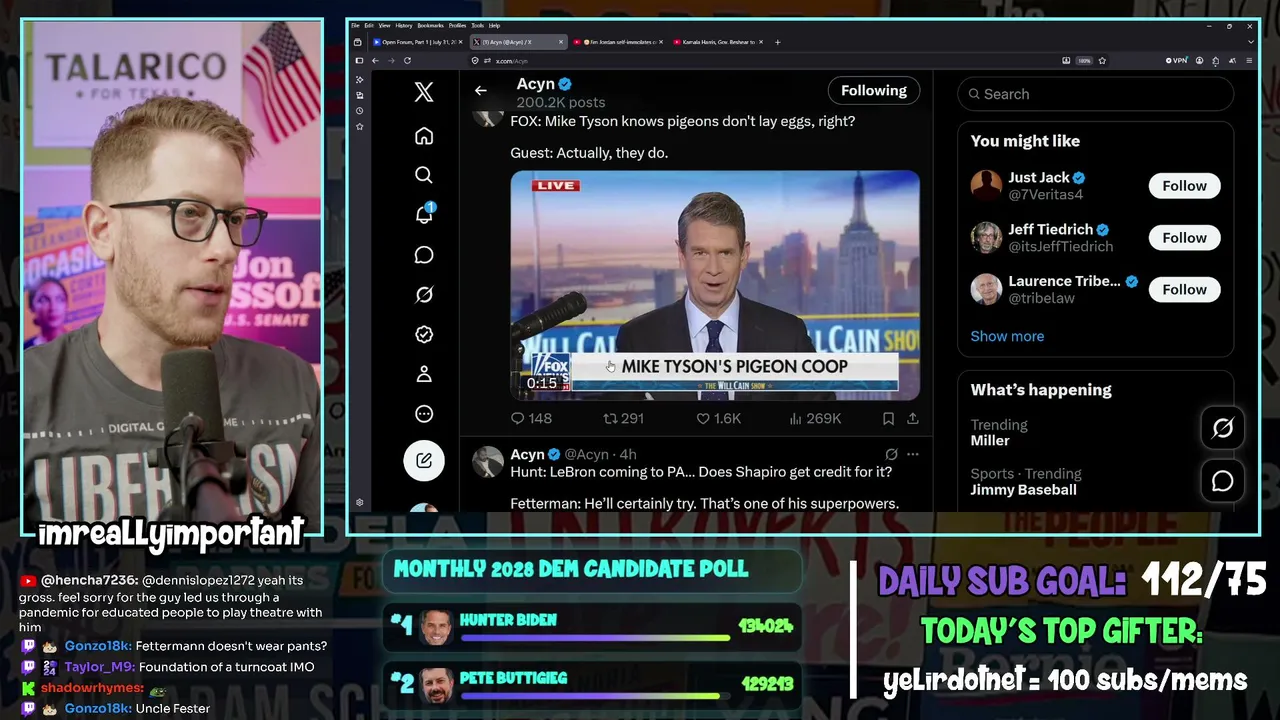Follow Just Jack

[x=1184, y=186]
